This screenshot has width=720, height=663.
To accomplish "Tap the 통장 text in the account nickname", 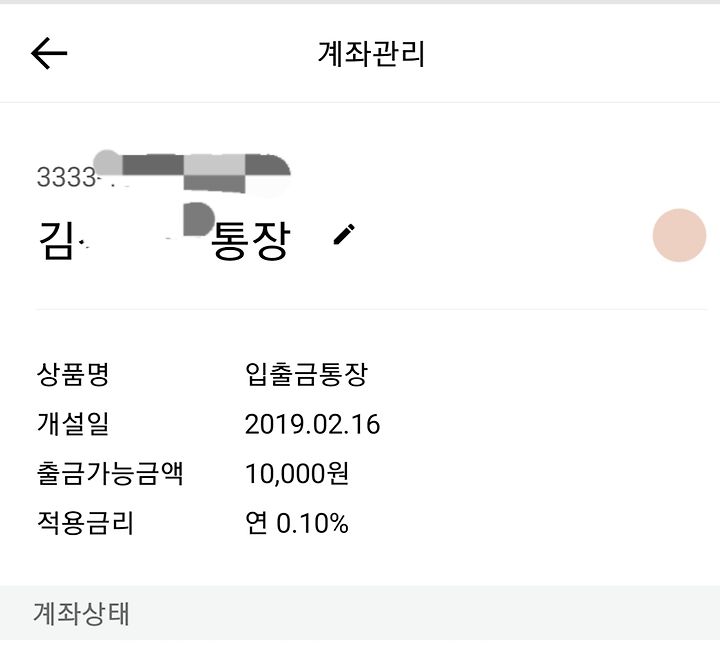I will [250, 240].
